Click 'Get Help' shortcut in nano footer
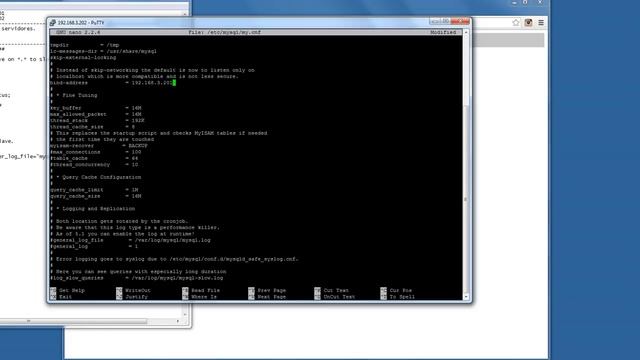Viewport: 640px width, 360px height. [x=67, y=291]
